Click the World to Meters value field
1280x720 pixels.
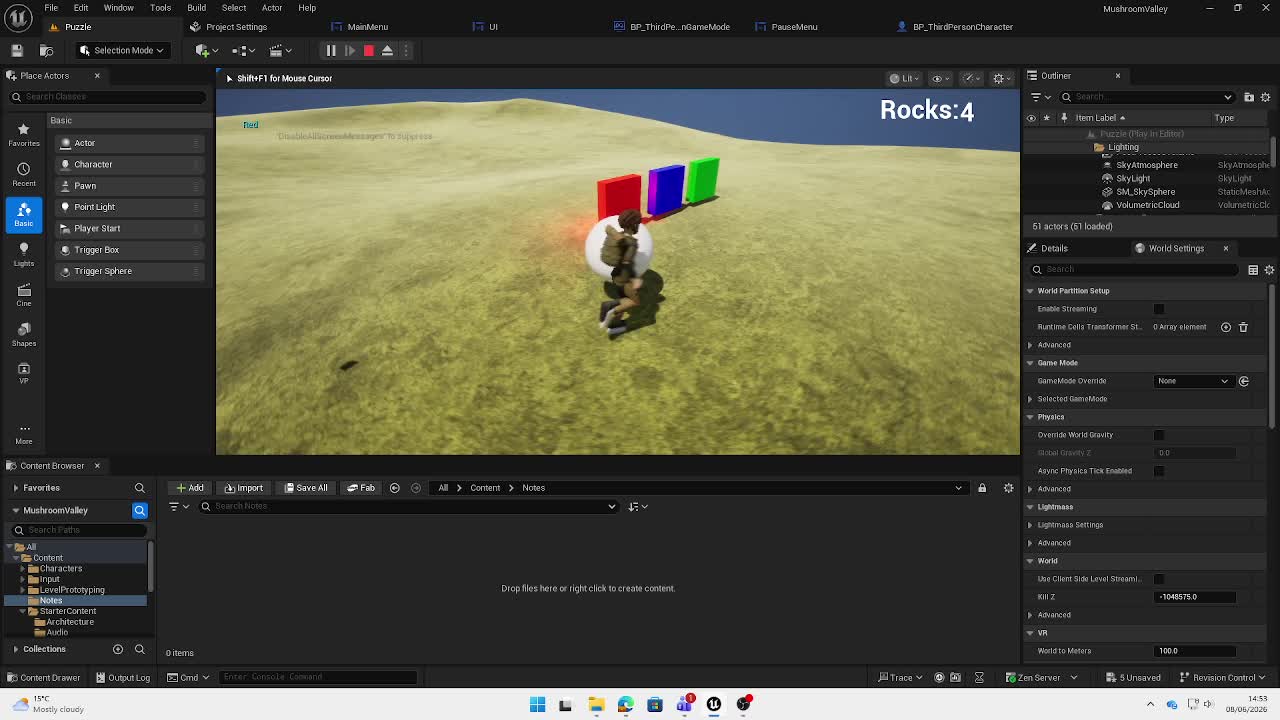click(1196, 651)
